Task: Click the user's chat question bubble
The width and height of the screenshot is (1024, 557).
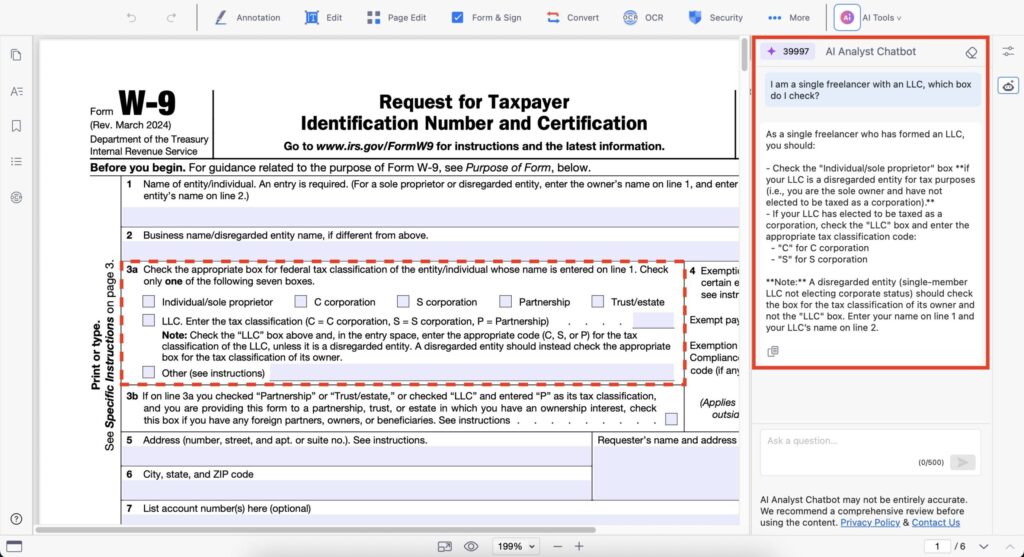Action: tap(872, 90)
